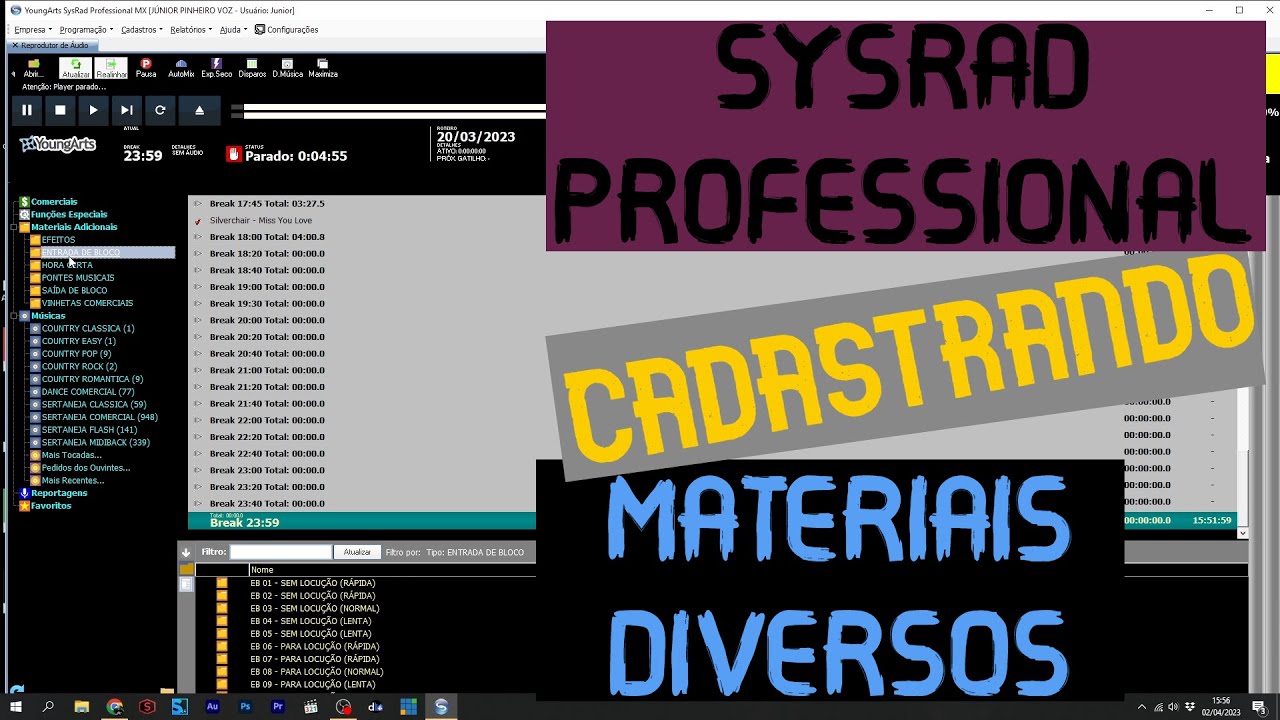This screenshot has height=720, width=1280.
Task: Stop the audio player
Action: [x=60, y=110]
